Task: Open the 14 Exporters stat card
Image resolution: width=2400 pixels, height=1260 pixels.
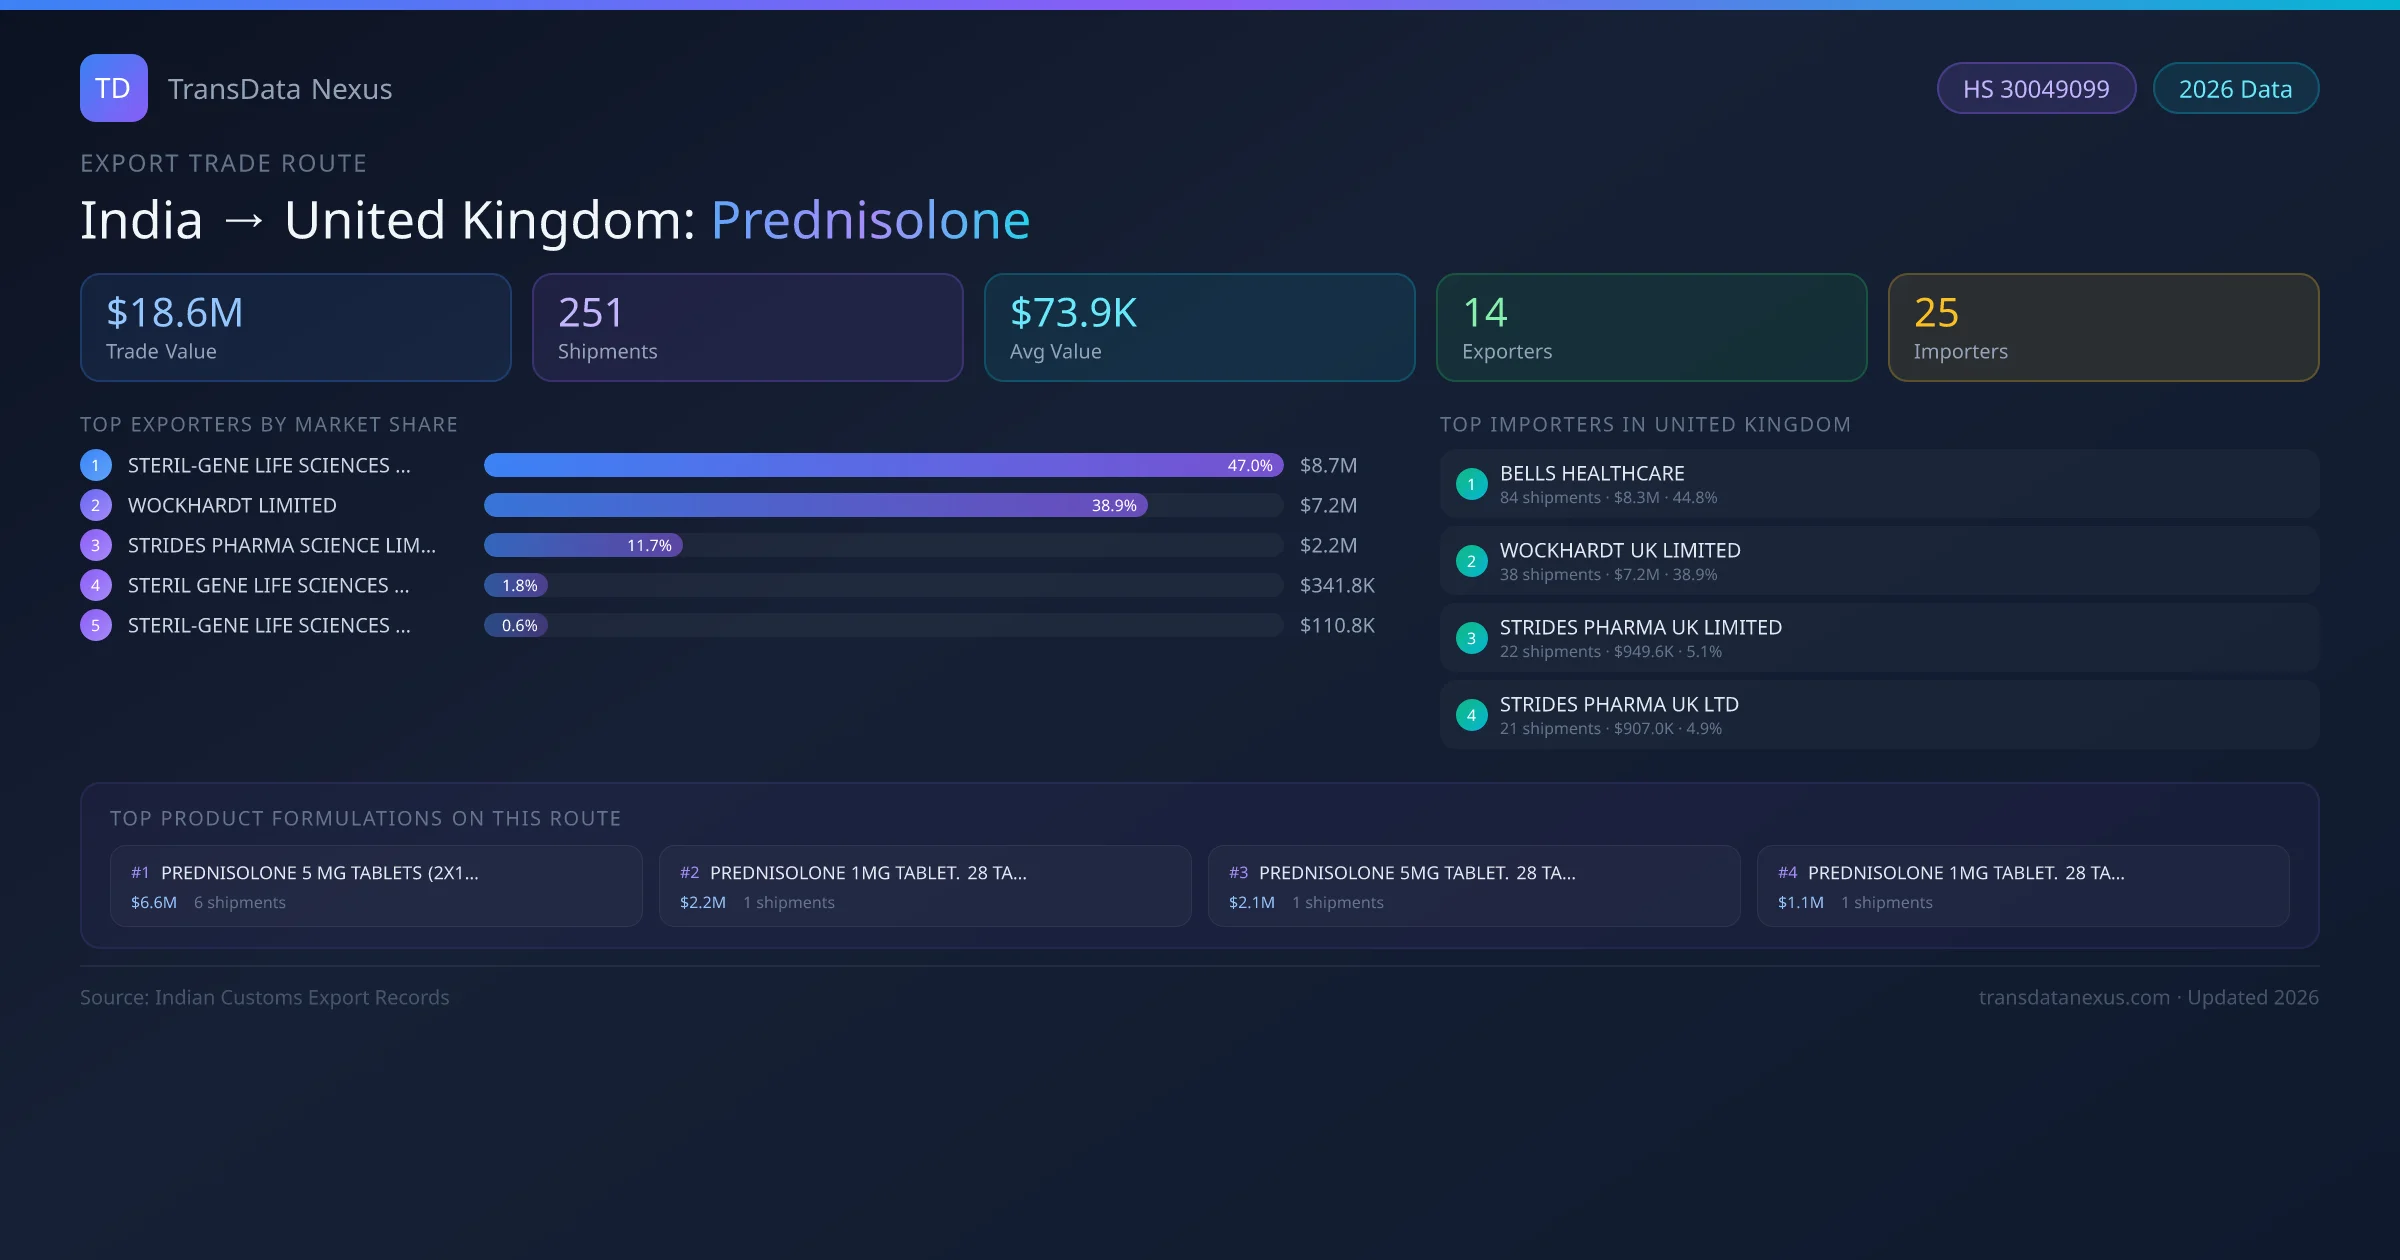Action: 1651,327
